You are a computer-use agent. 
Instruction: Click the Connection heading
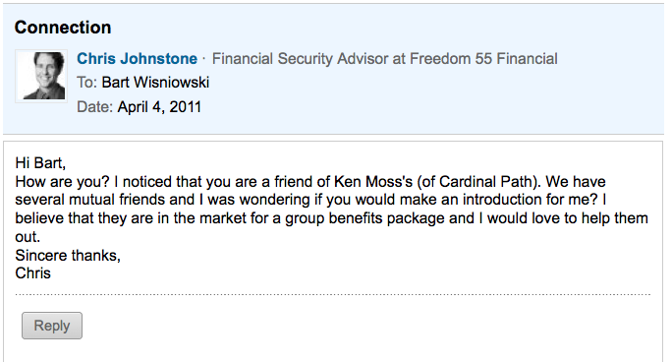(63, 27)
